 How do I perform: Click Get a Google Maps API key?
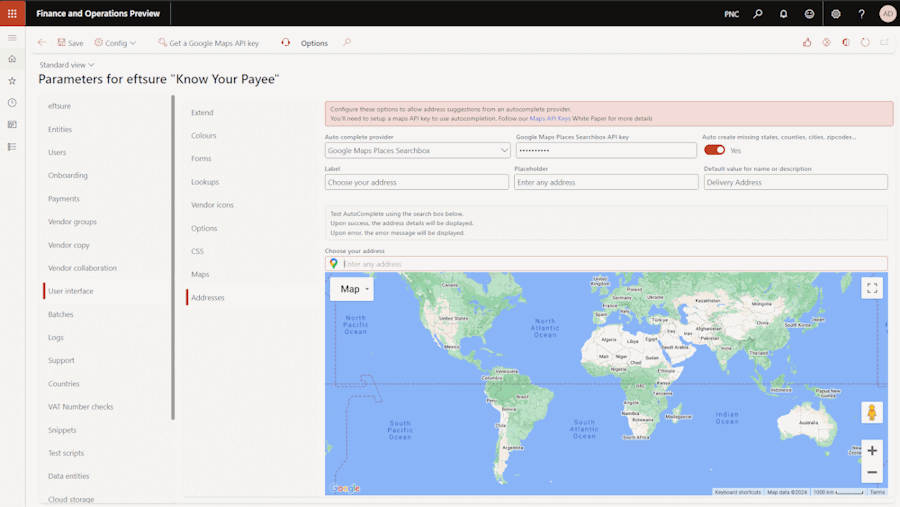208,43
